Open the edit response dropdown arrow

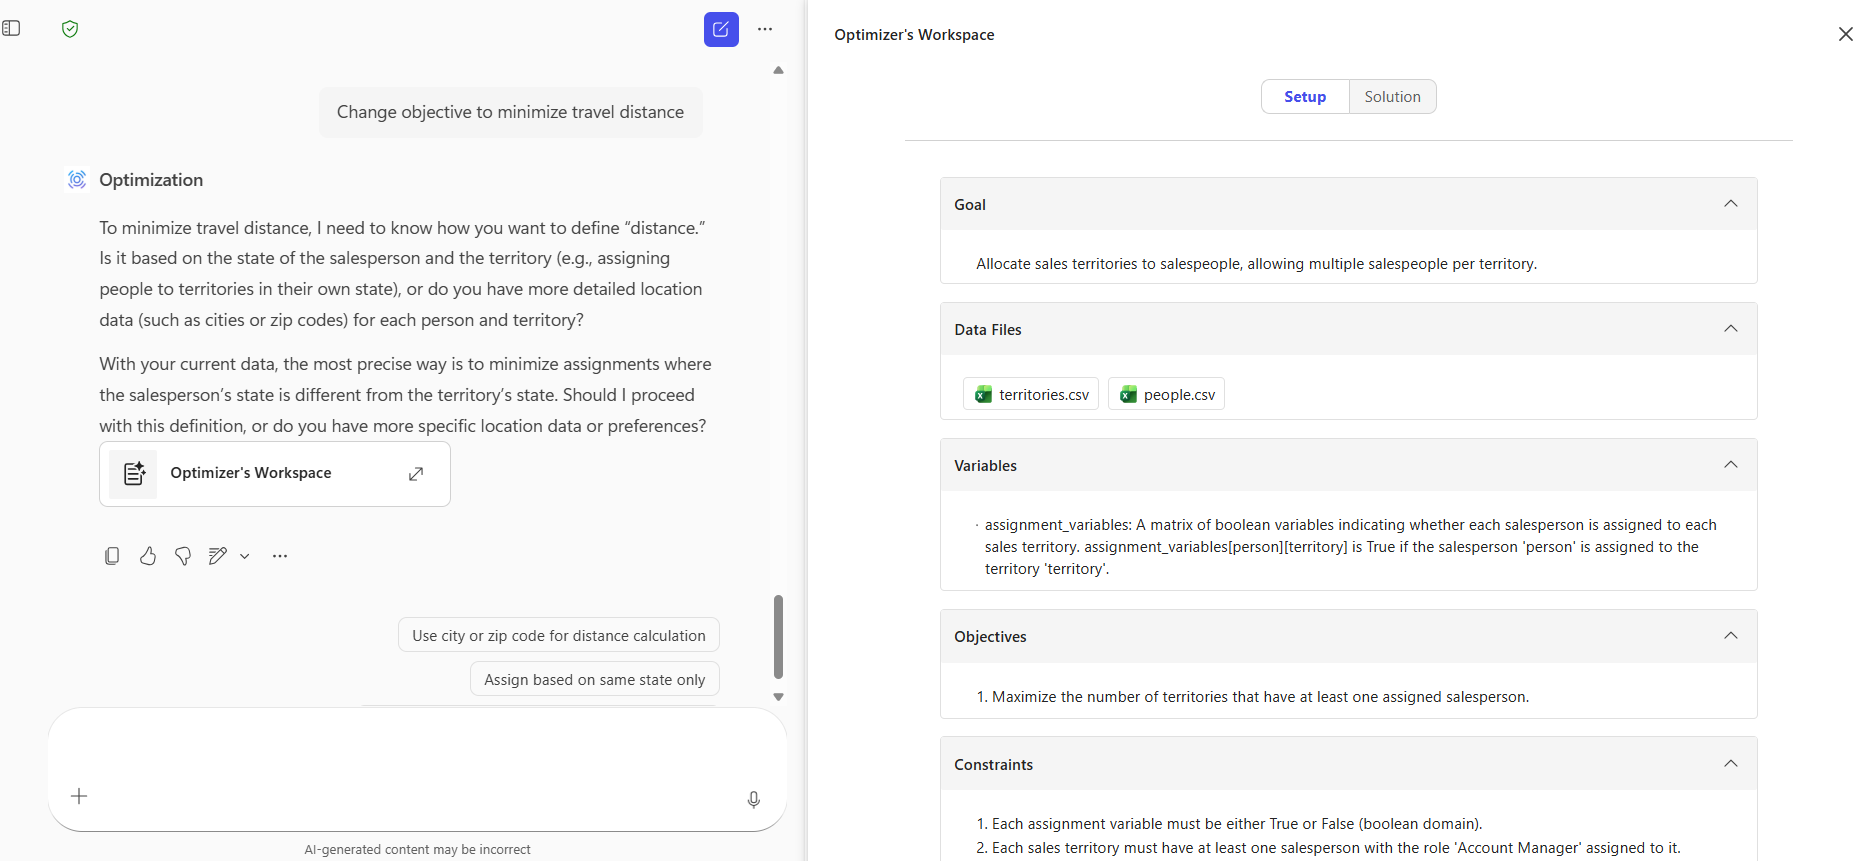coord(245,556)
